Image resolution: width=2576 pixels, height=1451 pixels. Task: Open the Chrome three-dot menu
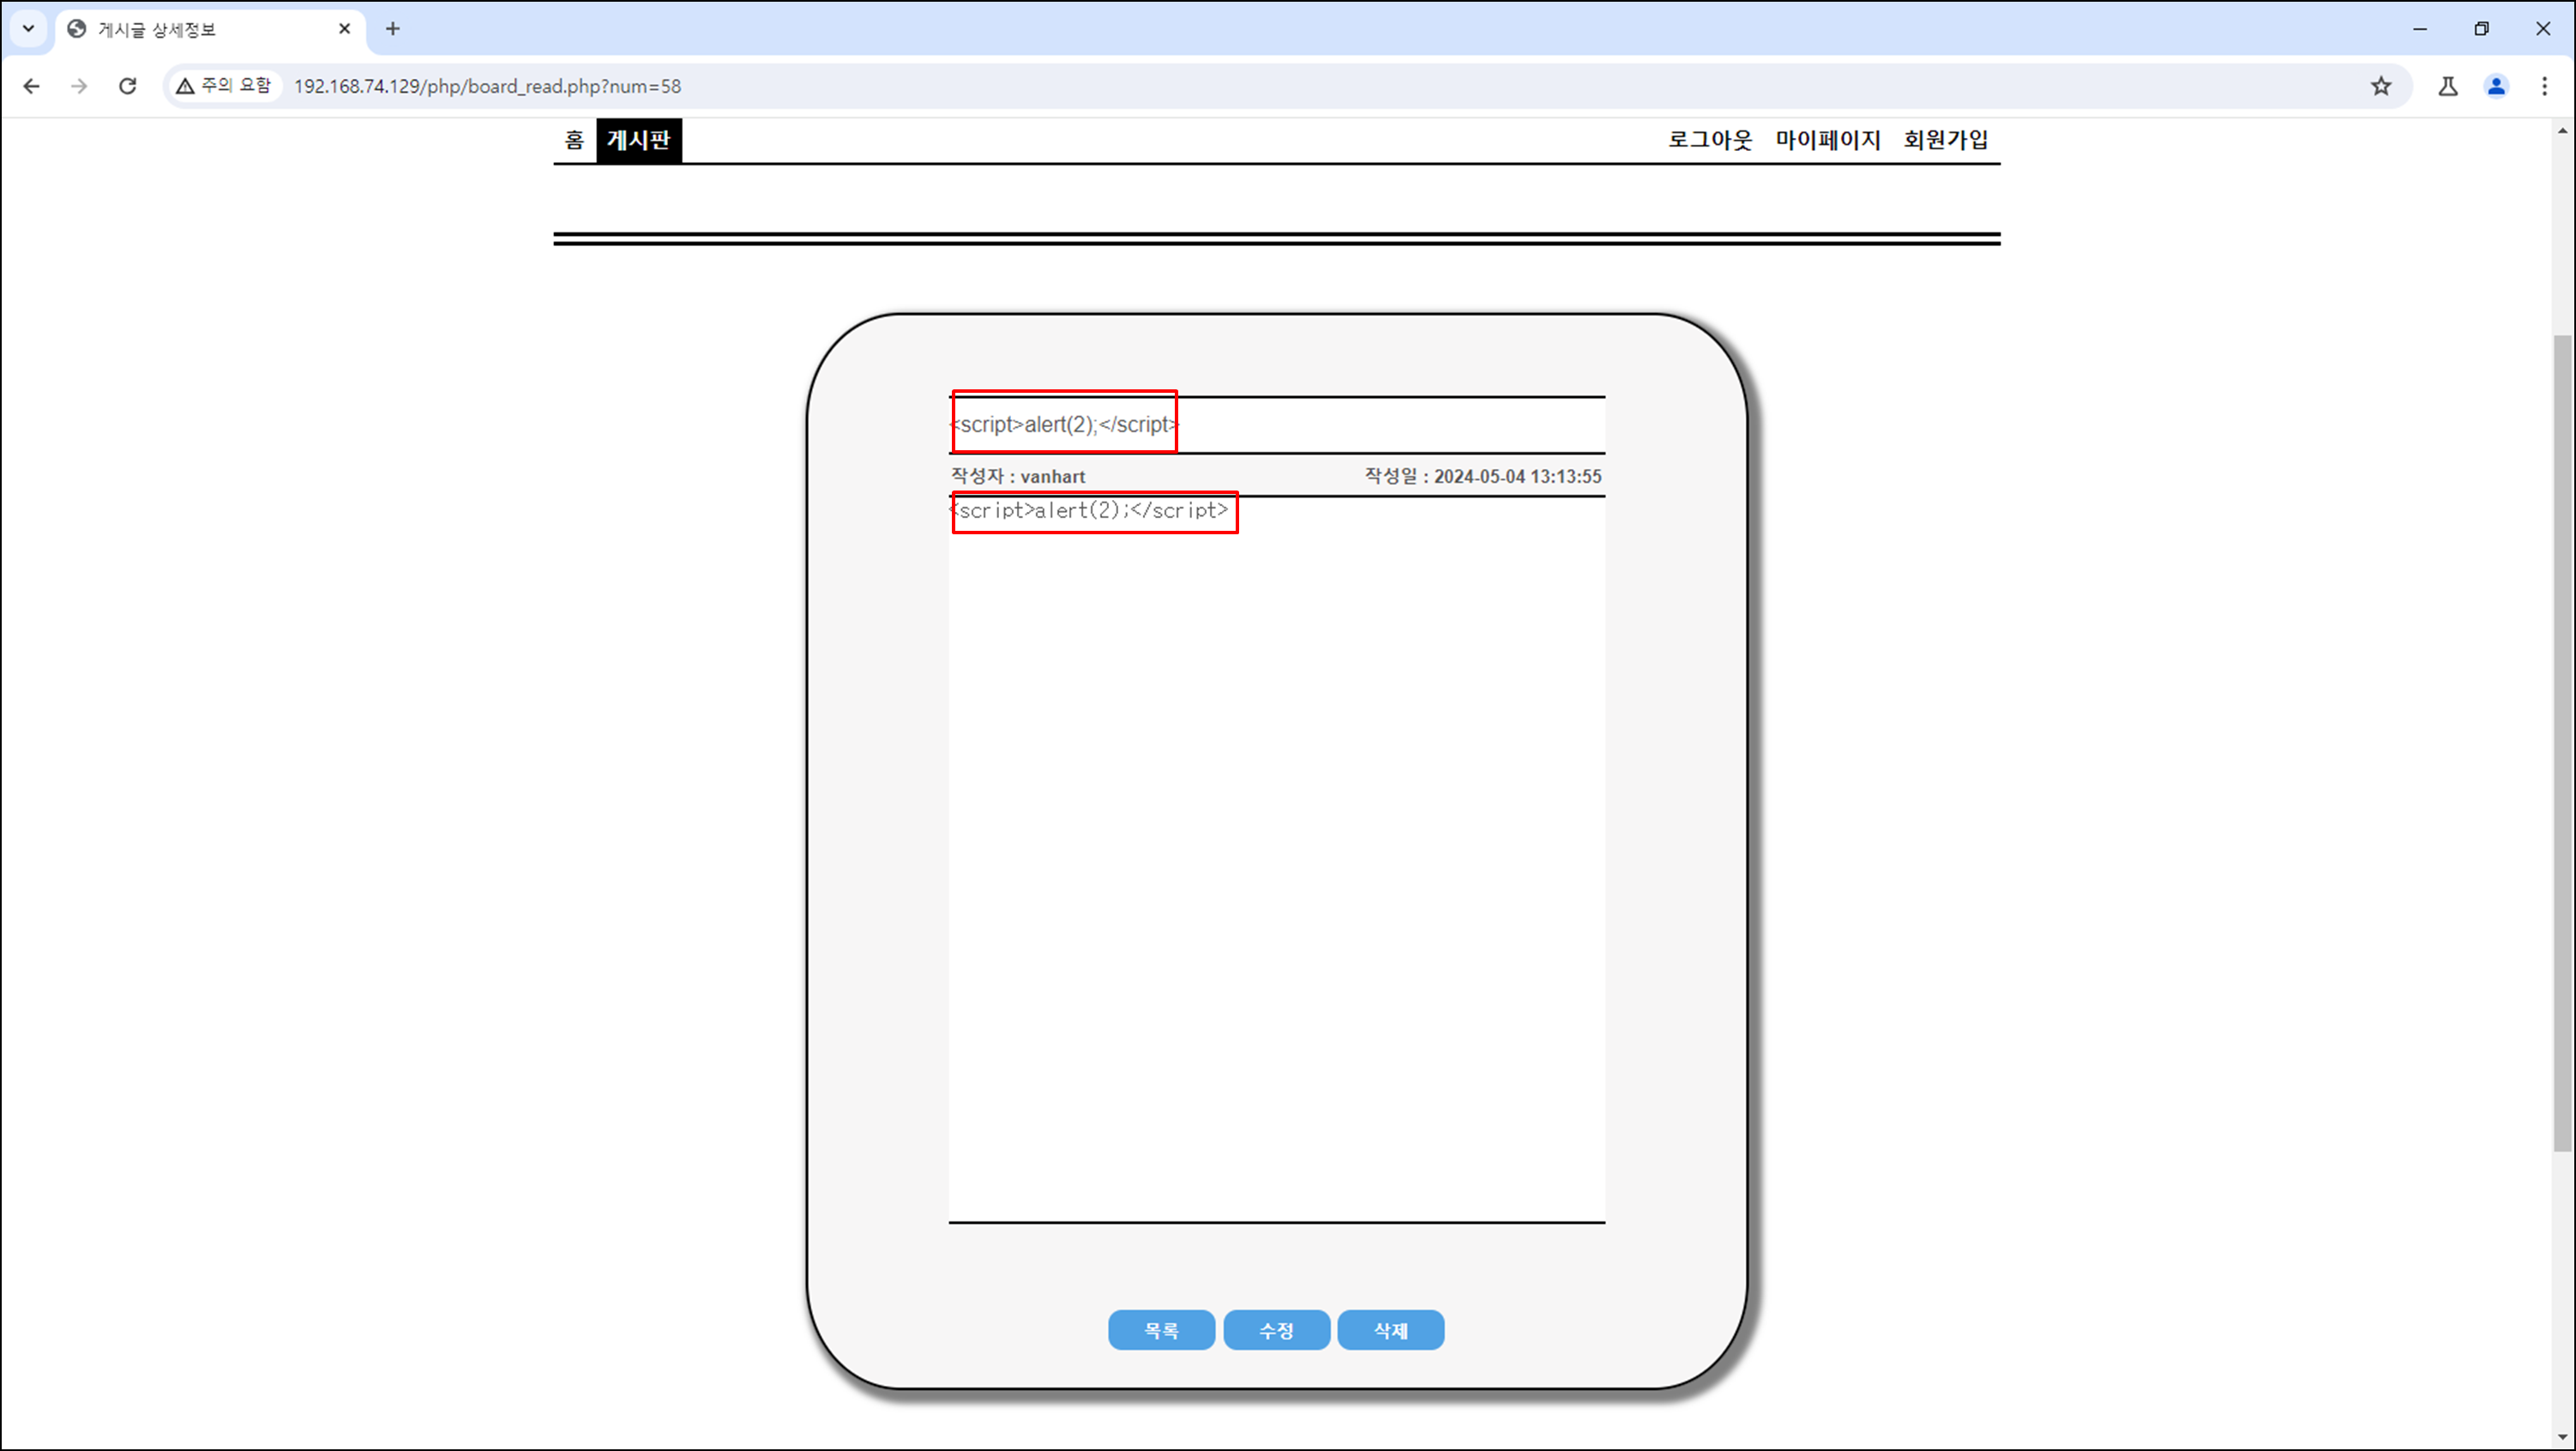click(x=2544, y=86)
